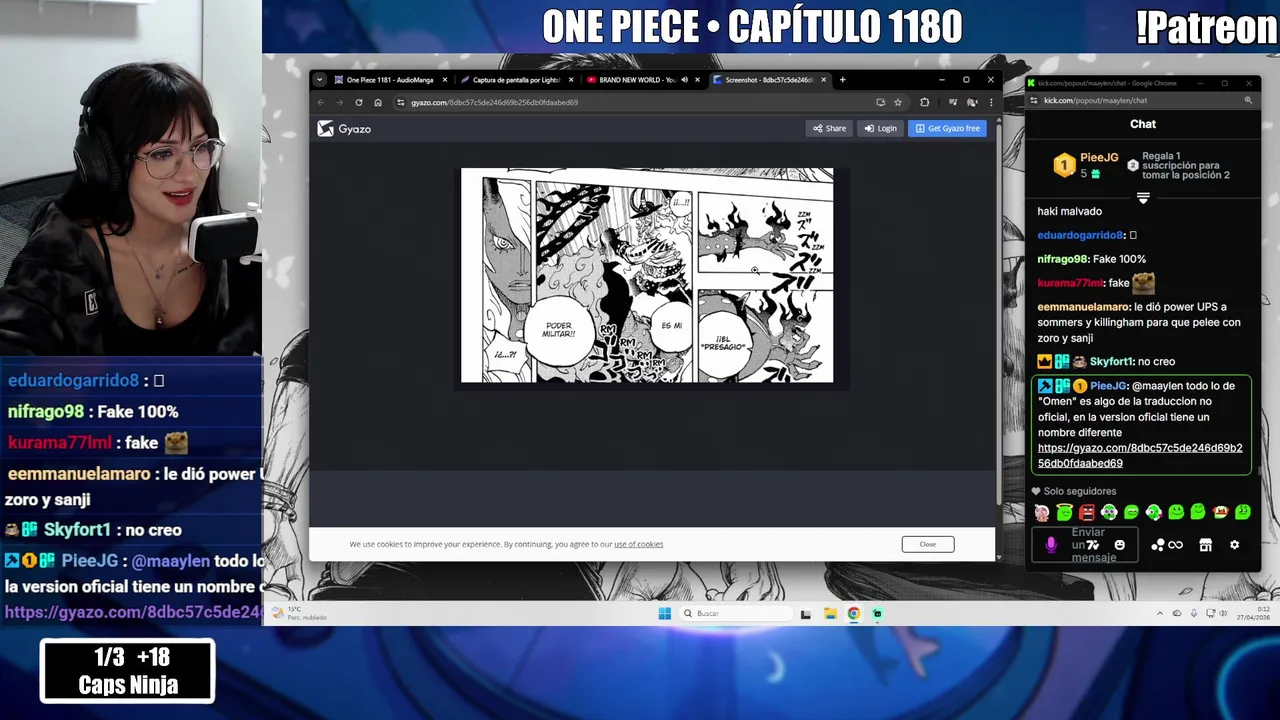Dismiss cookie notice with Close button
This screenshot has width=1280, height=720.
pos(928,544)
